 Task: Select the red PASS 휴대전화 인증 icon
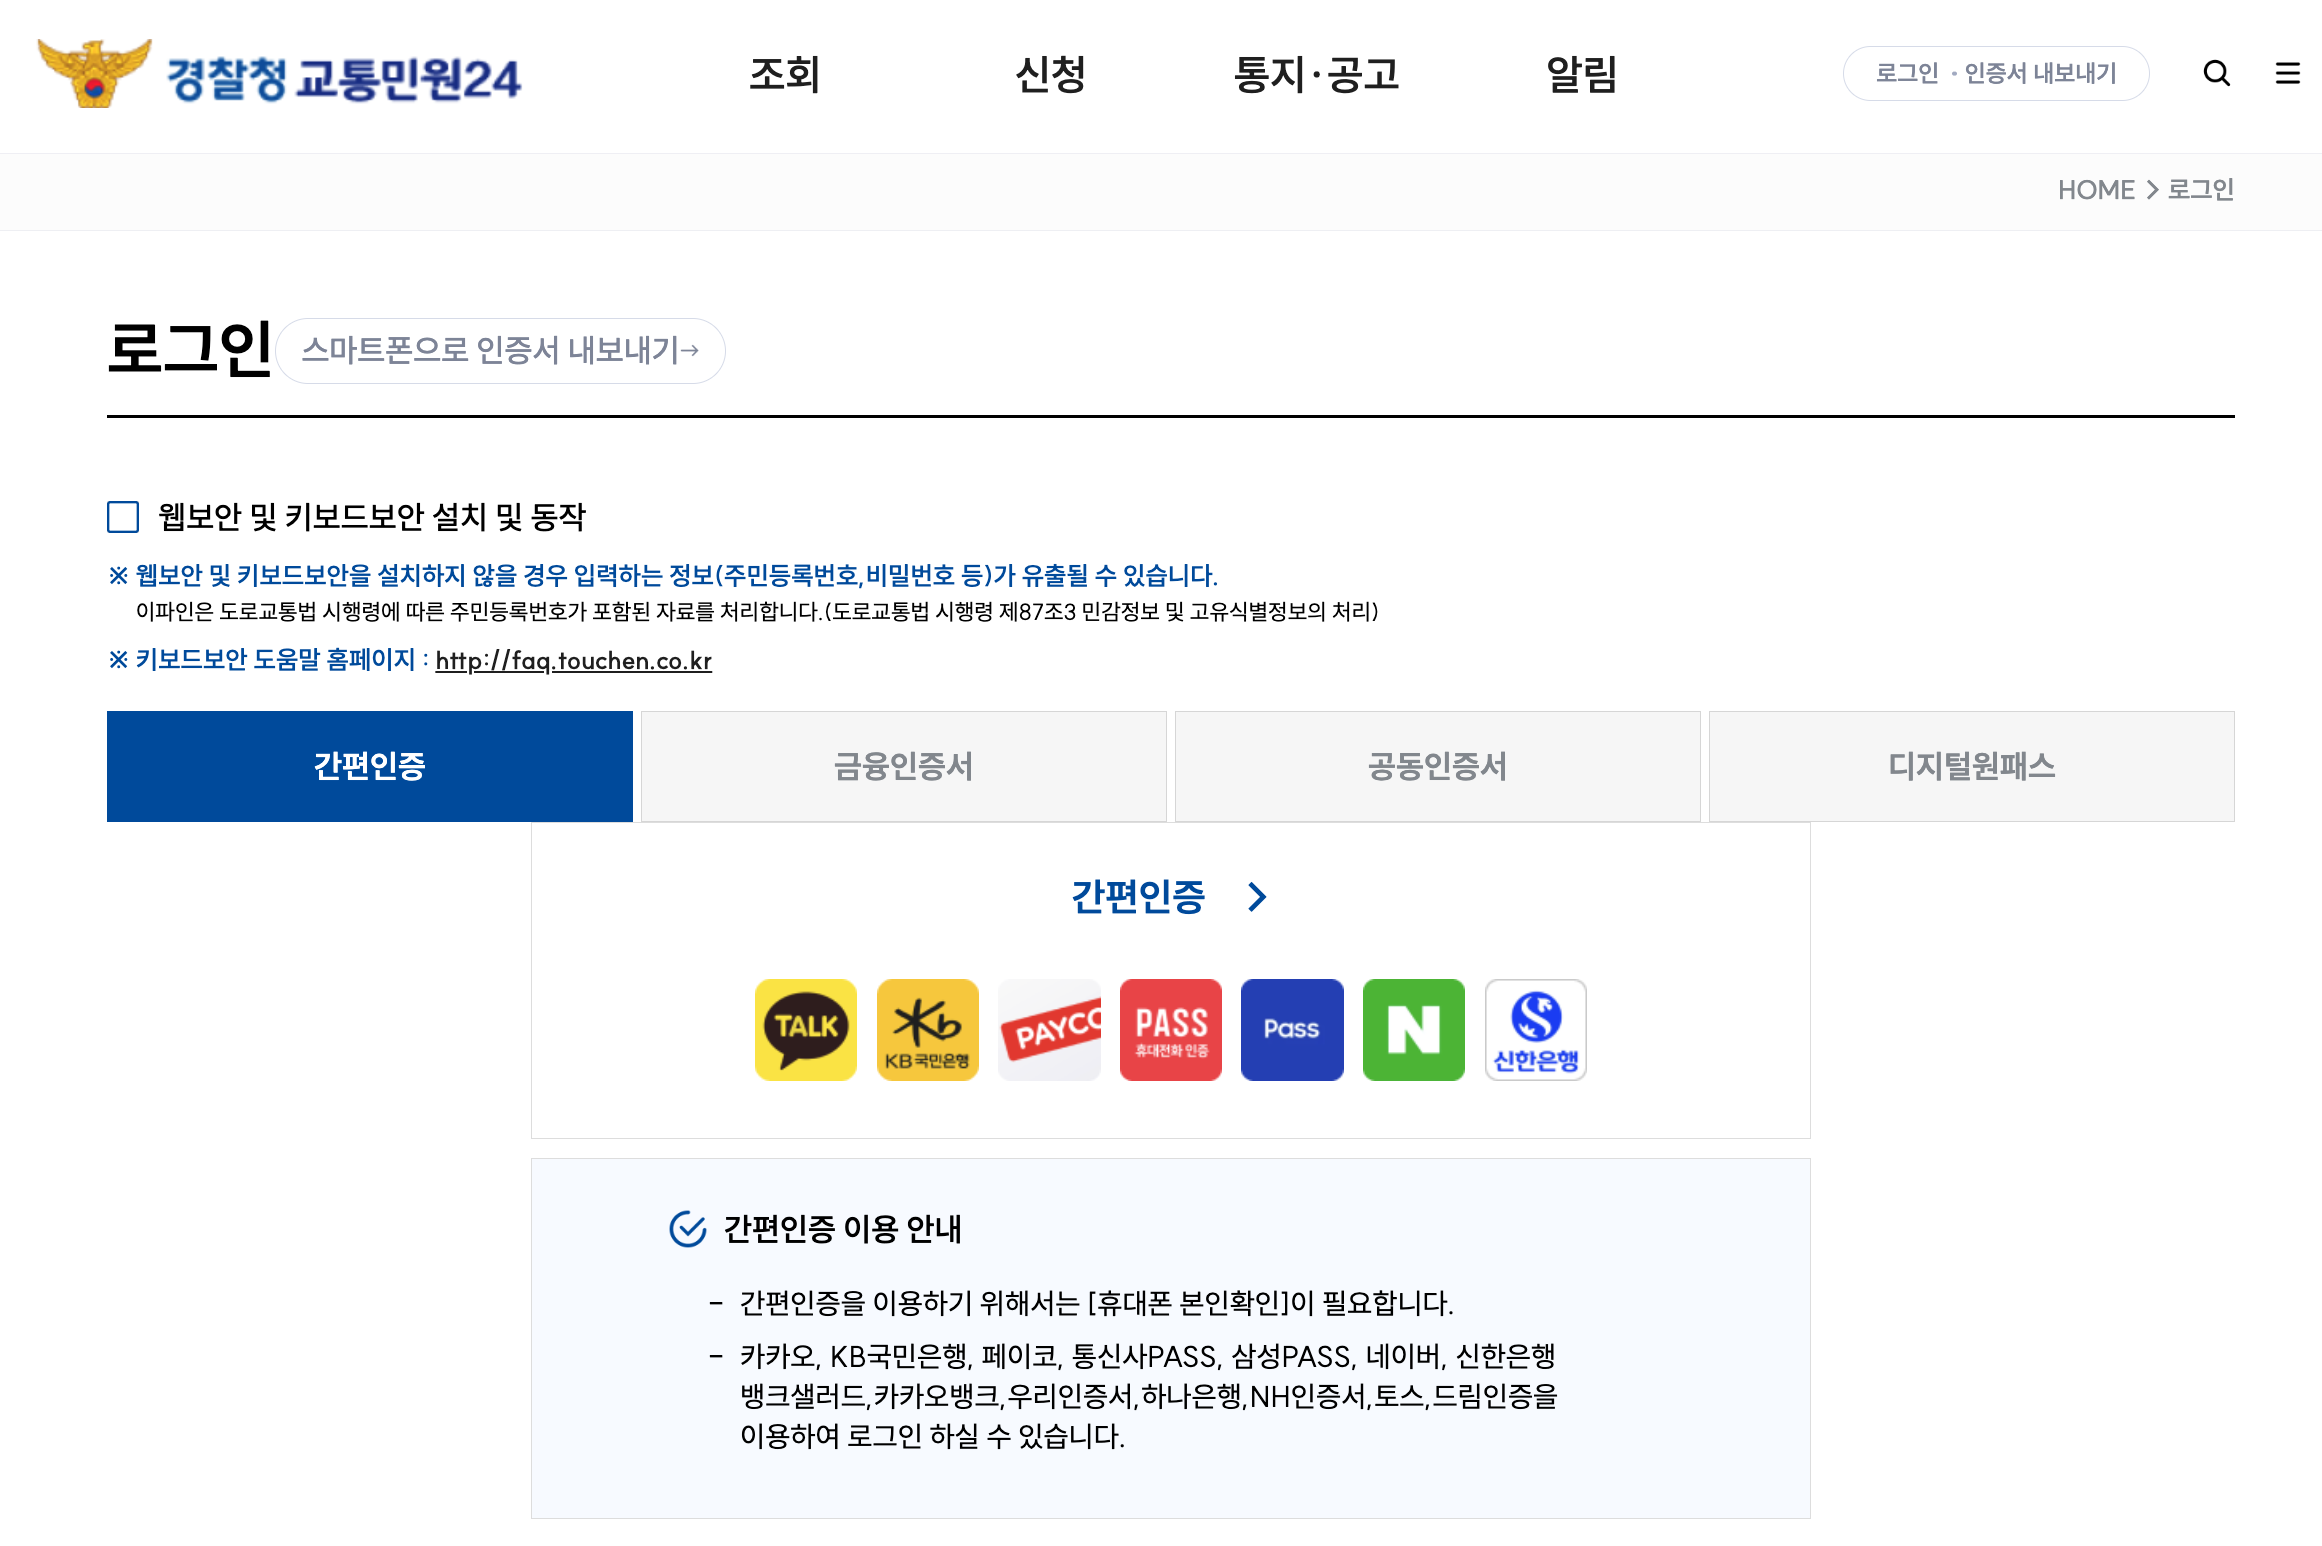click(x=1170, y=1029)
